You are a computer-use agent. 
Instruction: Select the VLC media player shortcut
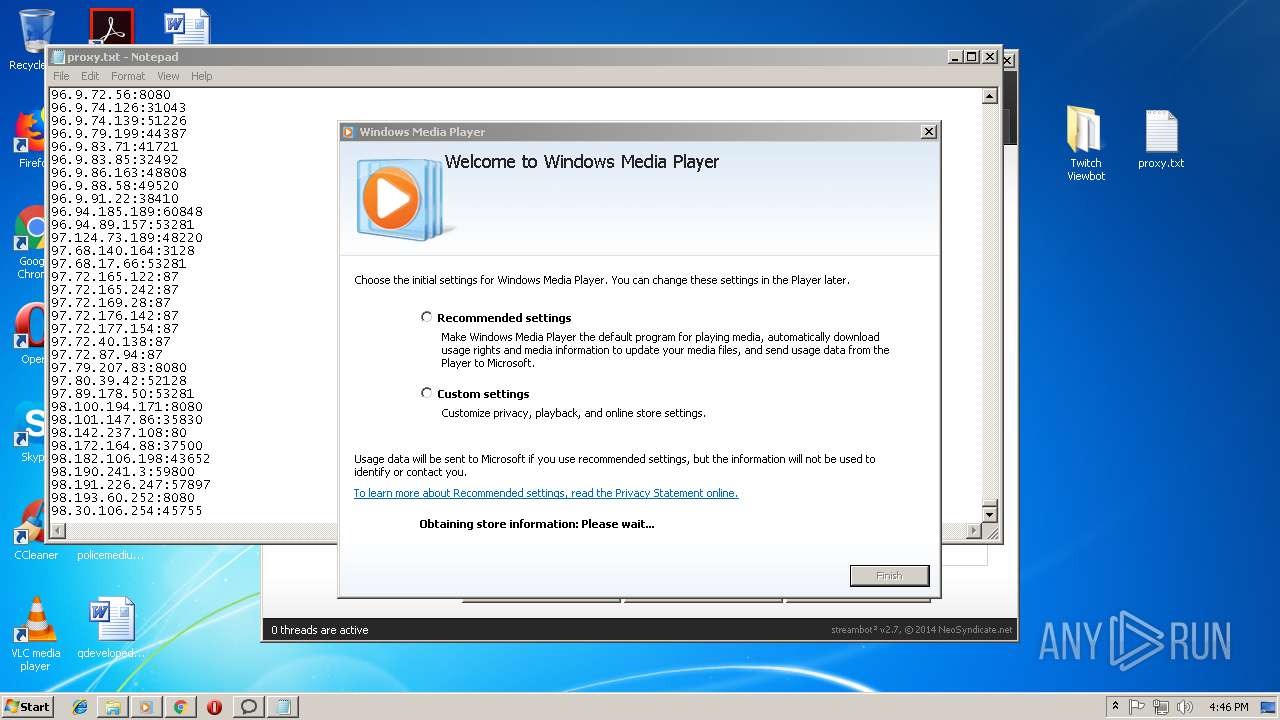point(36,634)
